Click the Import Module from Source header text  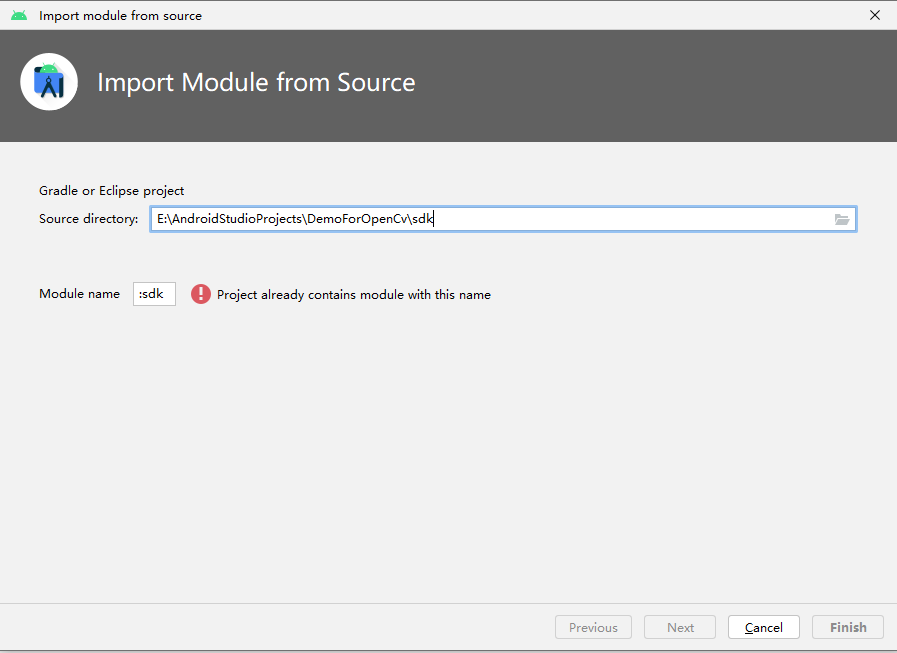point(256,82)
